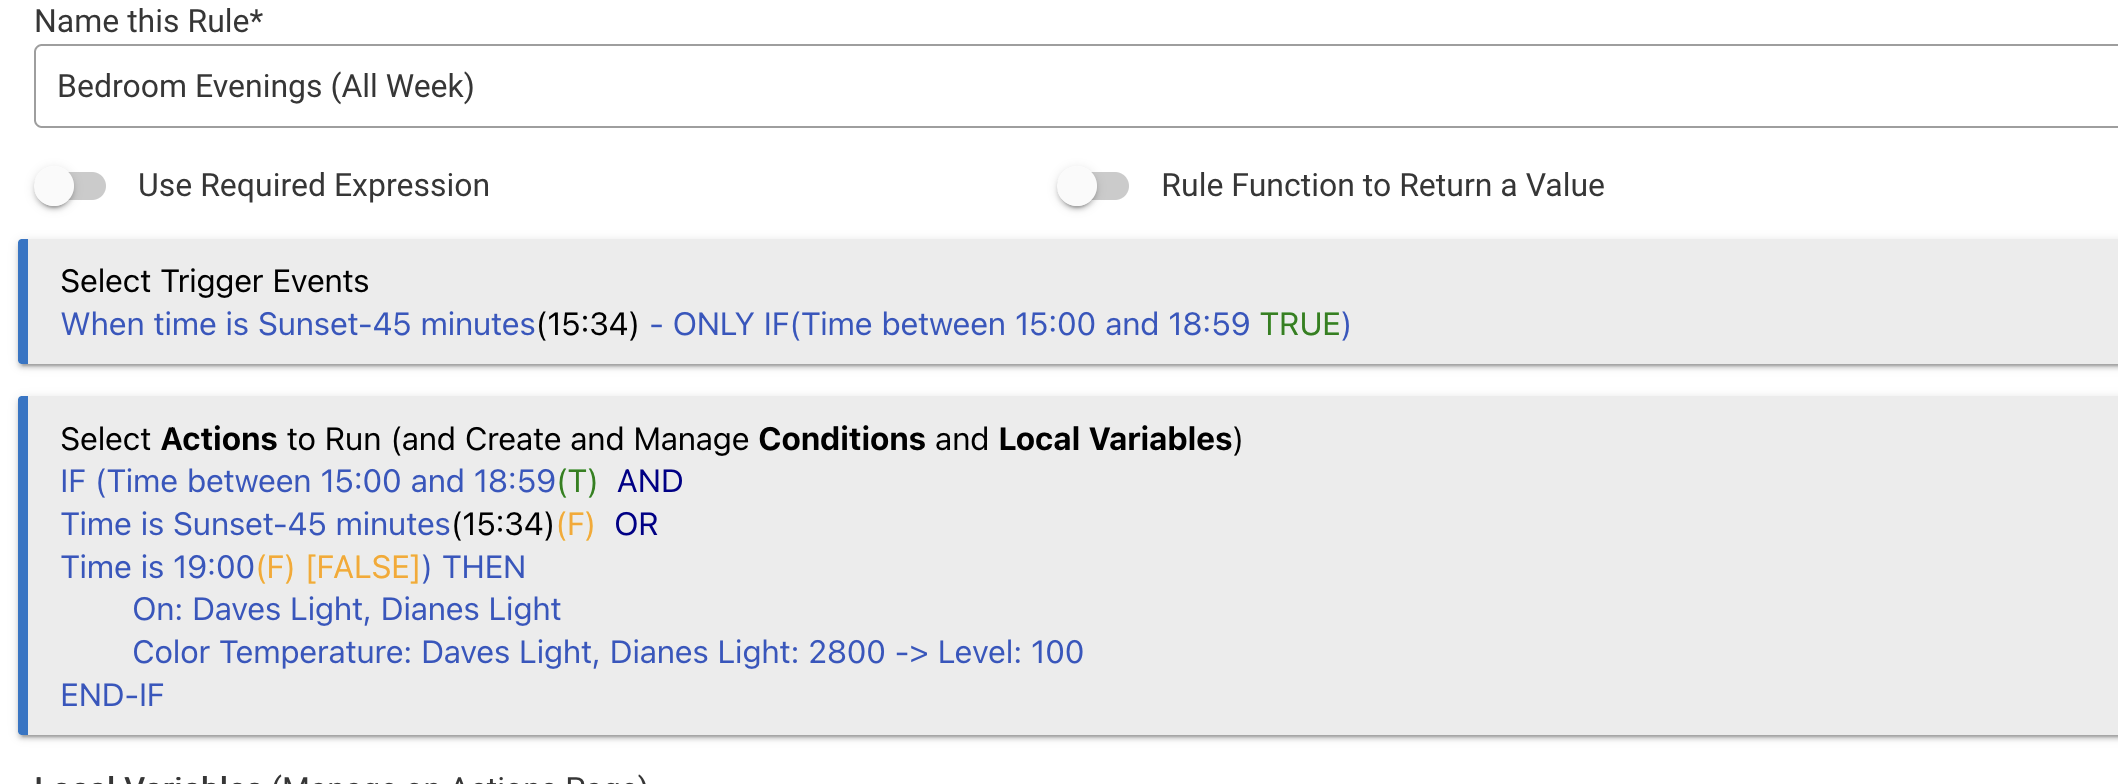Enable the Use Required Expression switch
This screenshot has height=784, width=2118.
click(x=70, y=186)
